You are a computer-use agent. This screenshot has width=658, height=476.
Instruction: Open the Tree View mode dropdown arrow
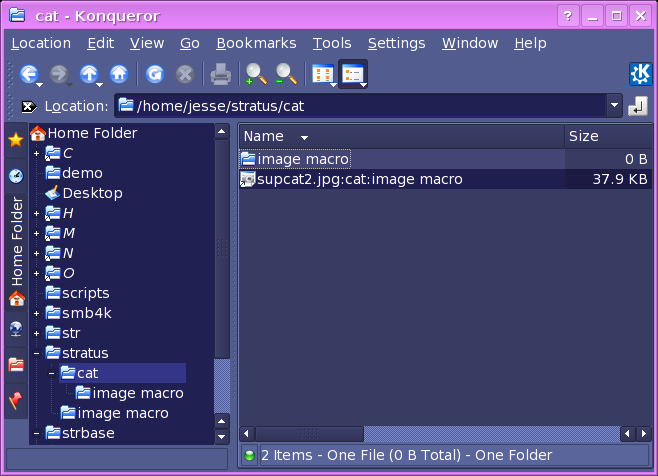click(363, 85)
